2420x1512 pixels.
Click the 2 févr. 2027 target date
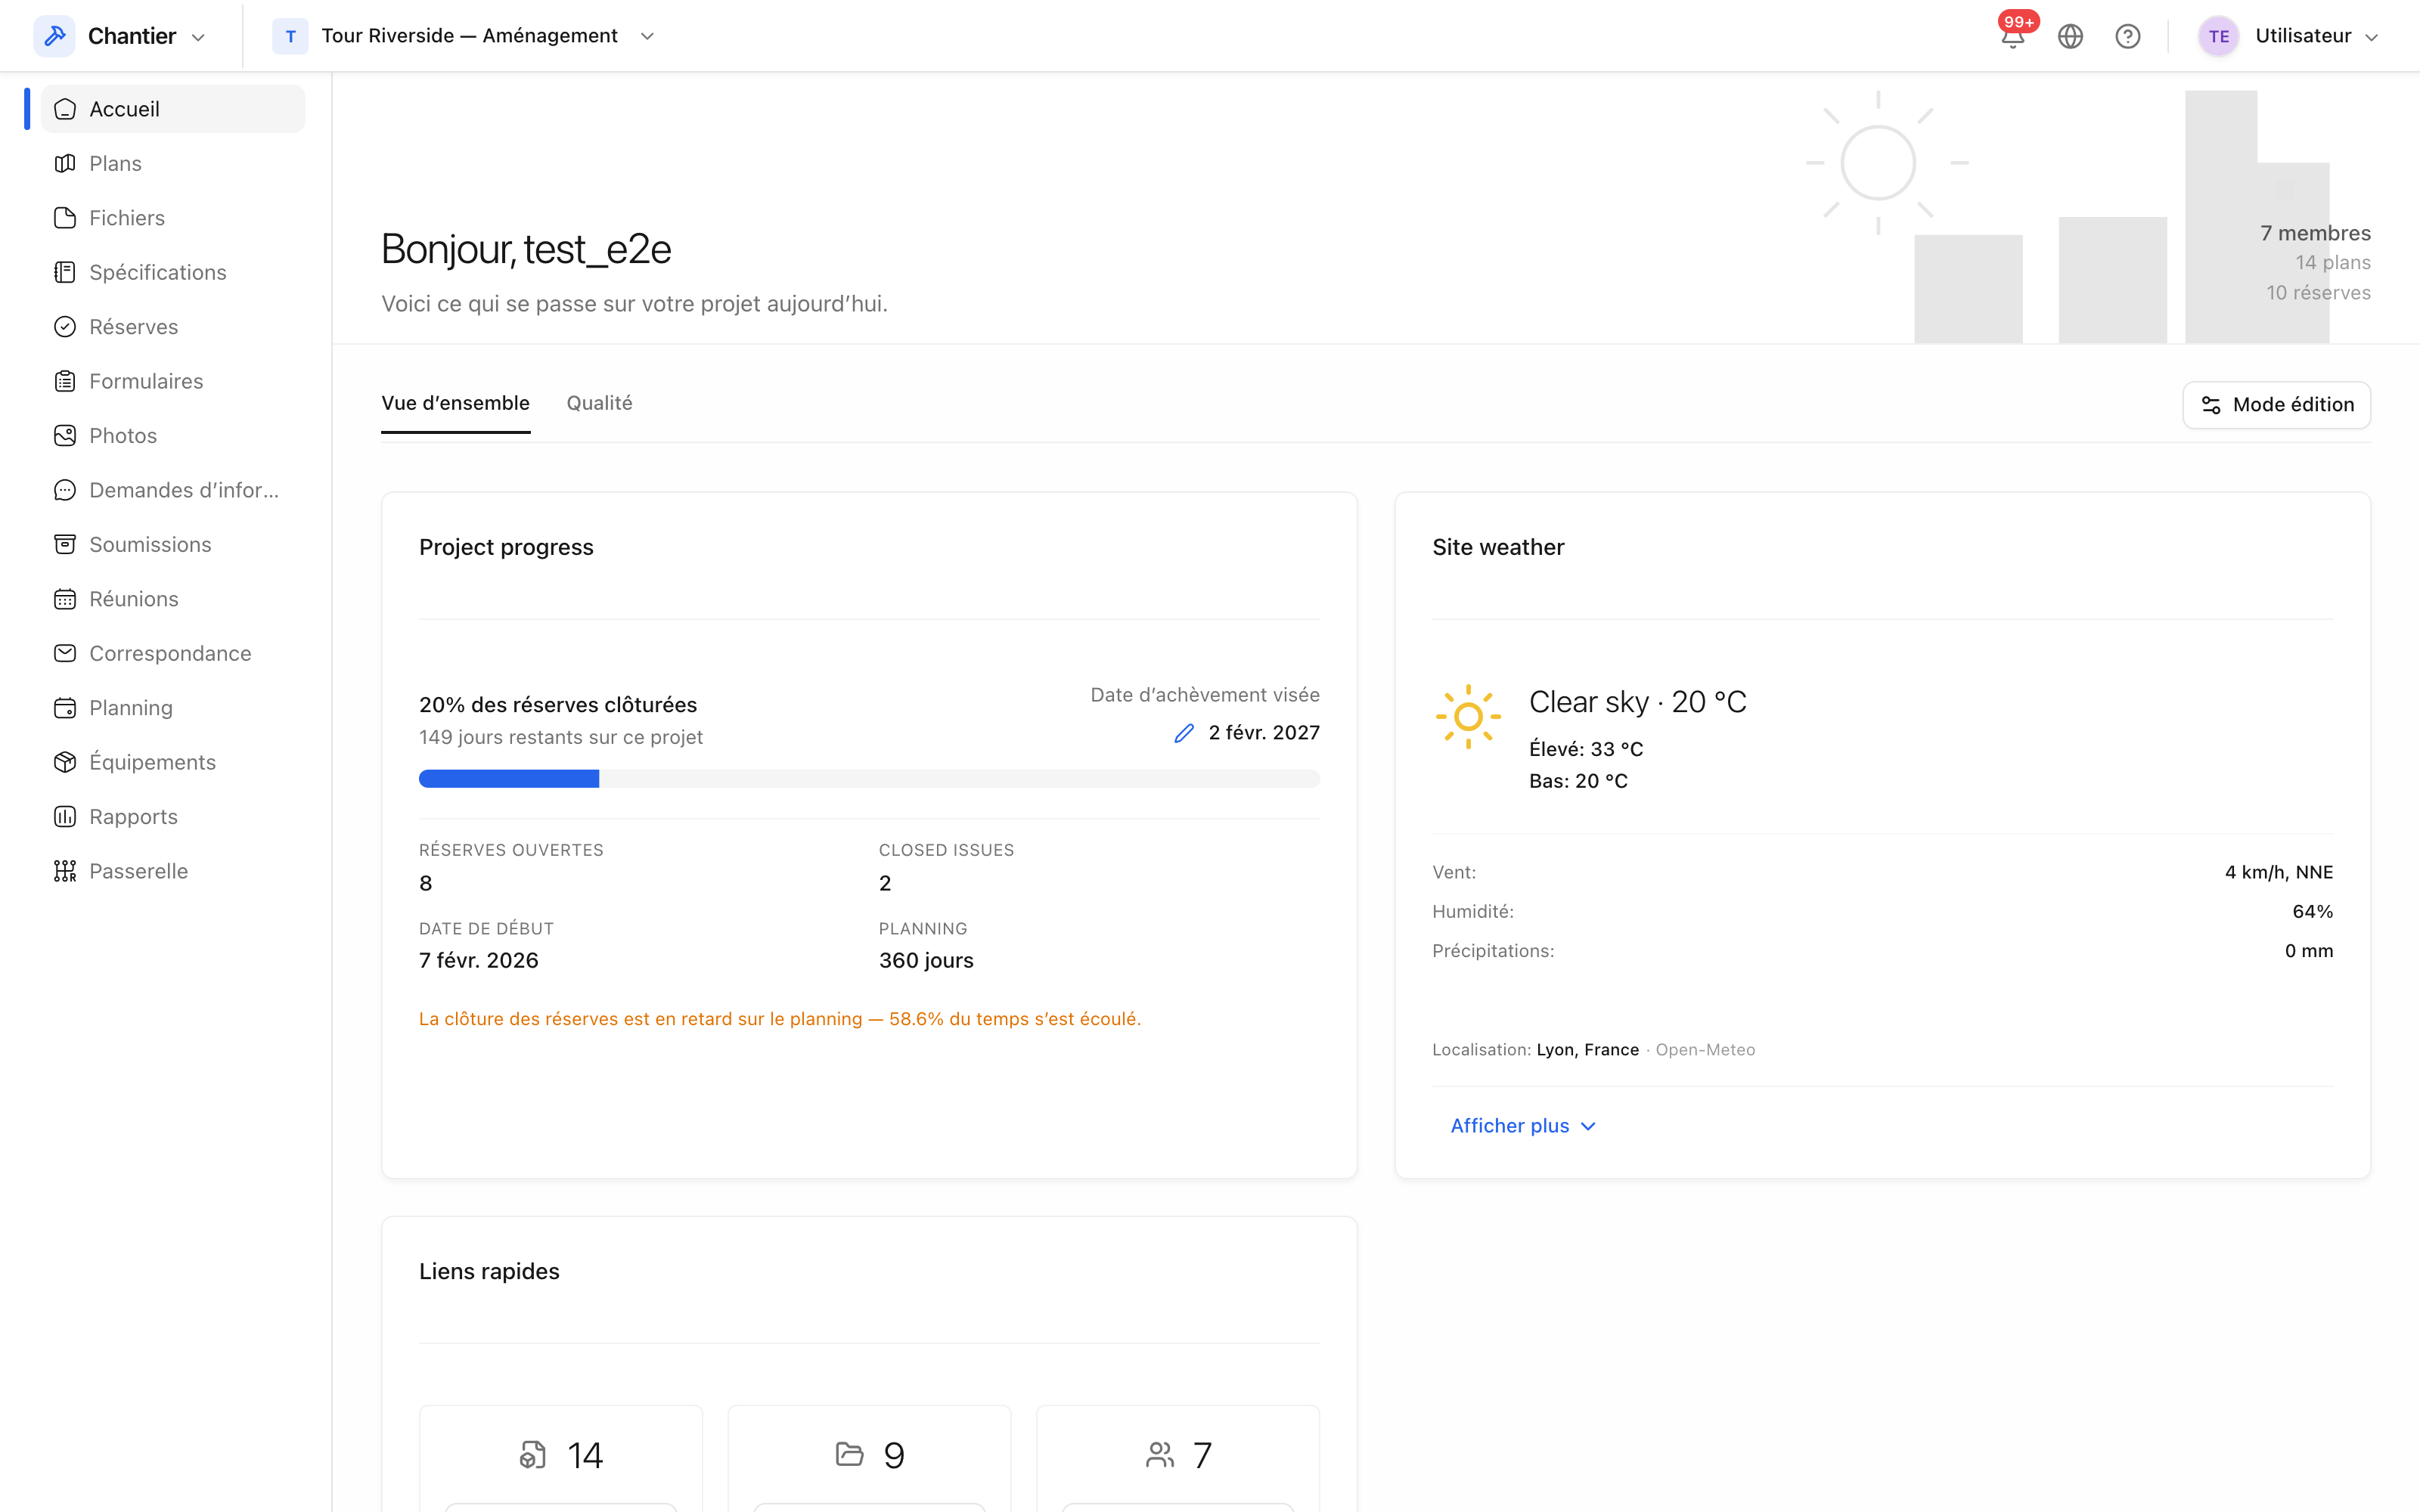[x=1263, y=733]
